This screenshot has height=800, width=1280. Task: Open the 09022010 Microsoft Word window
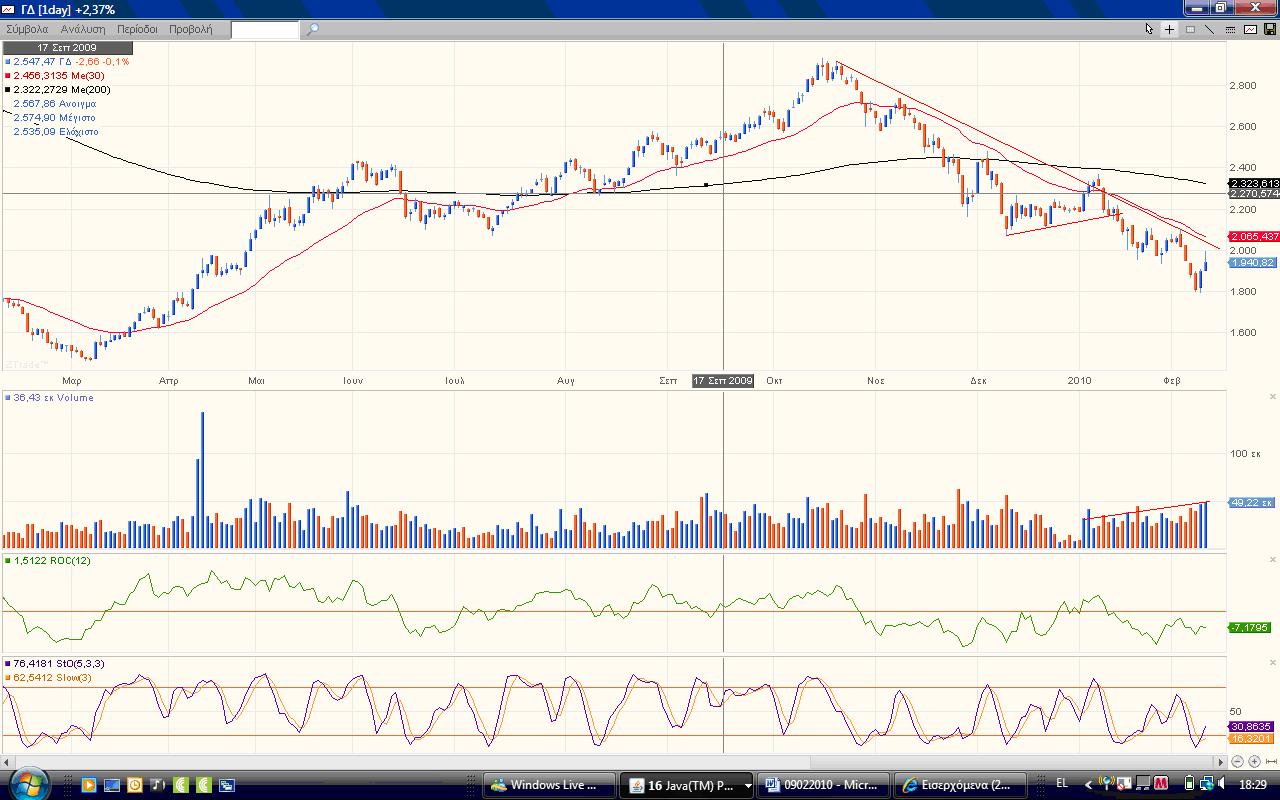(823, 785)
